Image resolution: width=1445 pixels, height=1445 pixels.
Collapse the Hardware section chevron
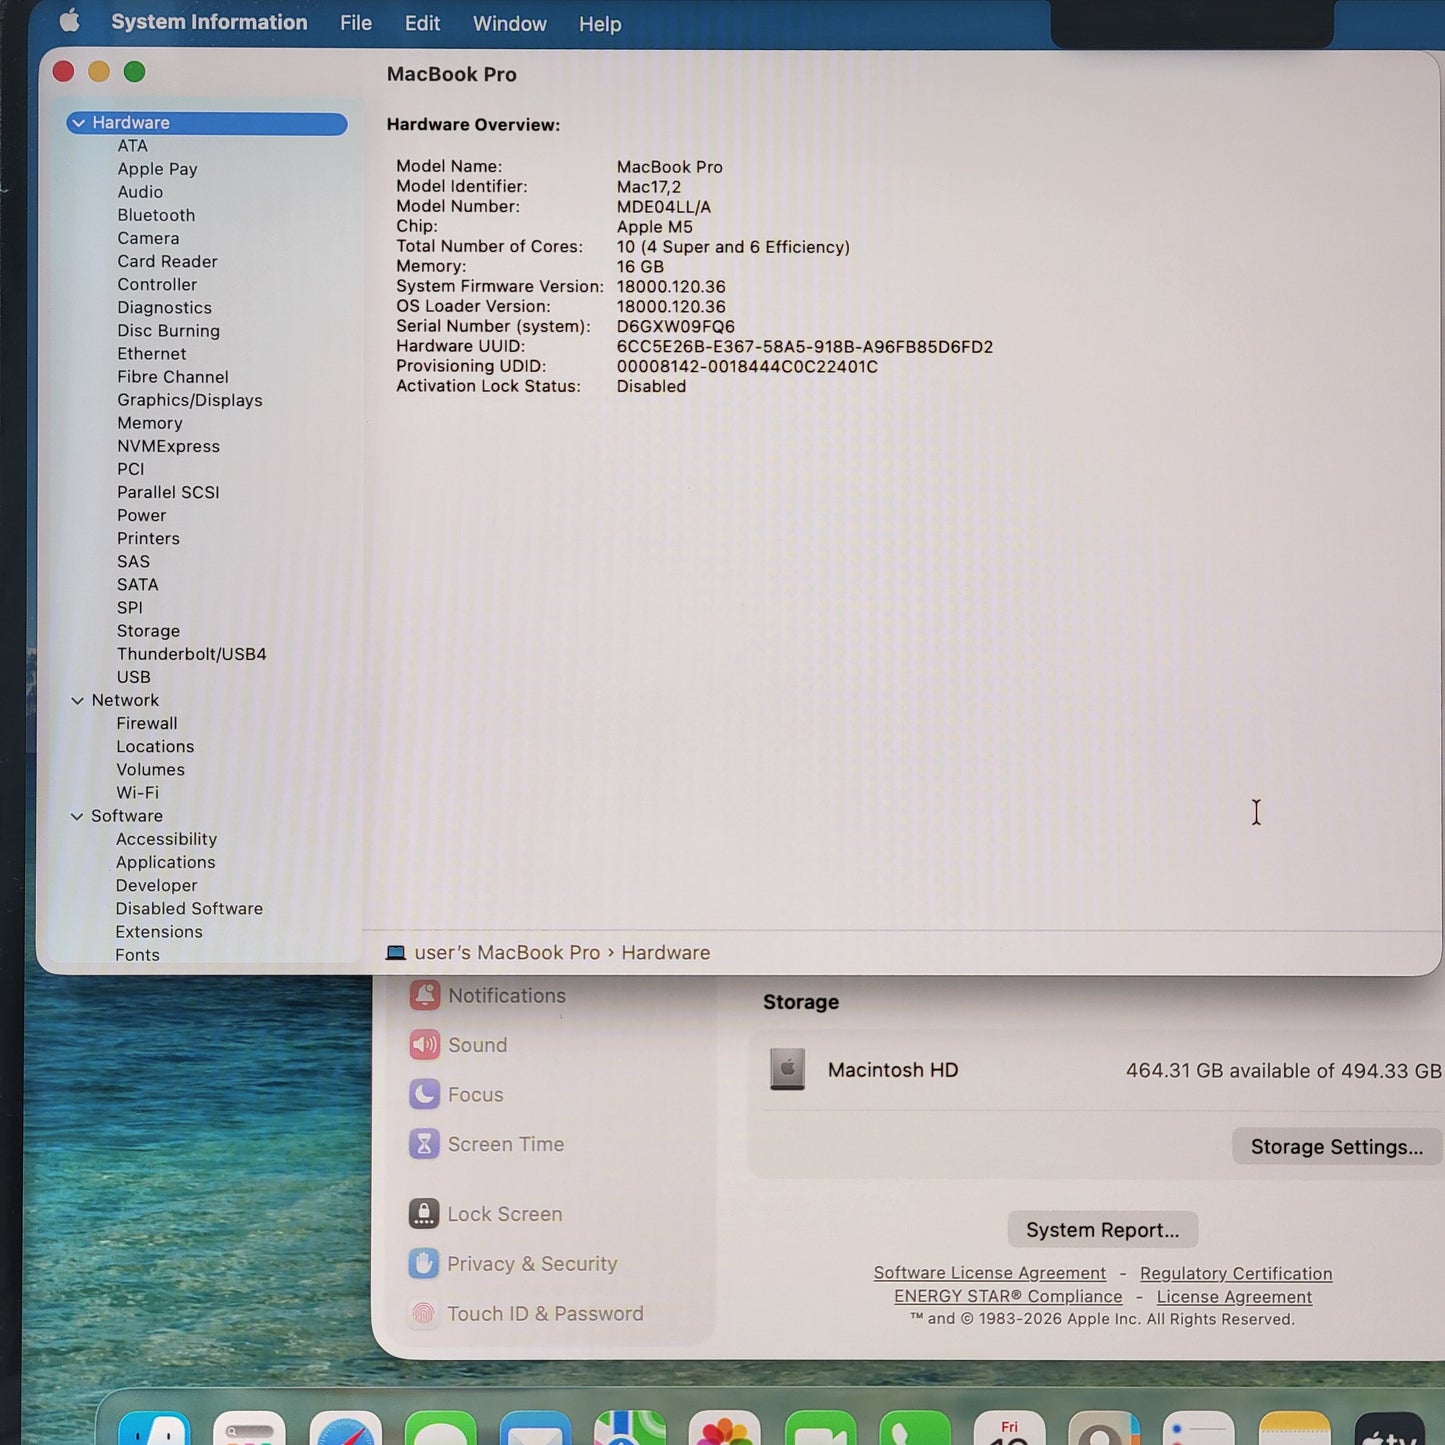(x=78, y=123)
